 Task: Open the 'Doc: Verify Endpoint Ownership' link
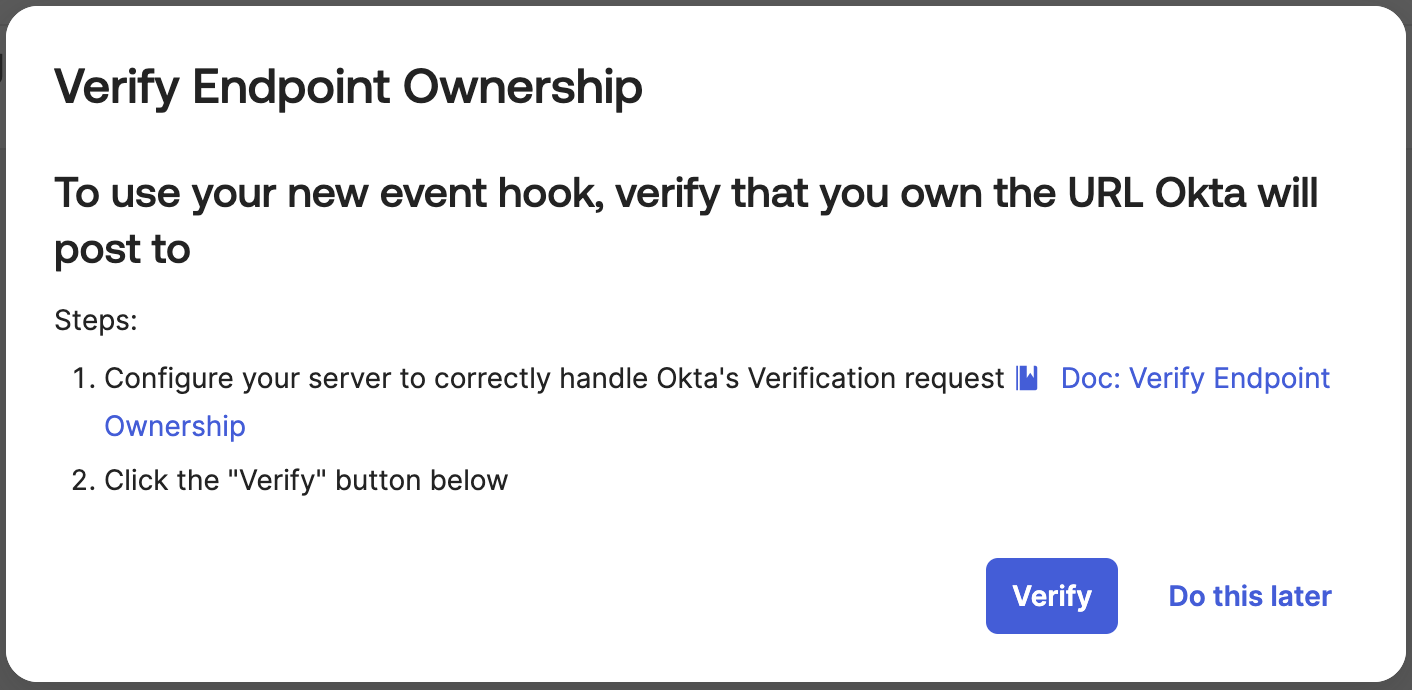click(1195, 378)
